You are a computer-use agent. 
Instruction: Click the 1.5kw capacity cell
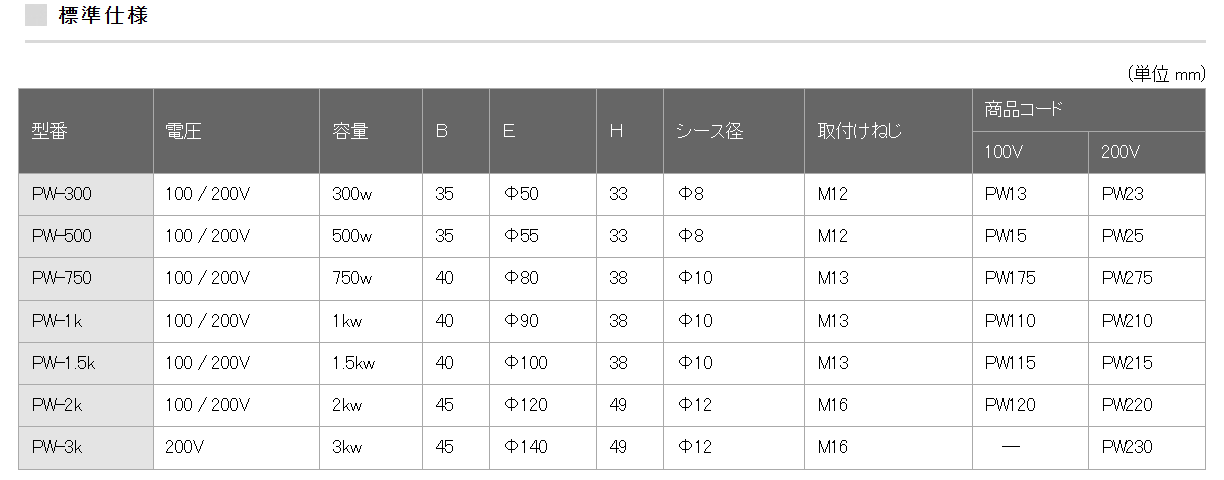pos(354,363)
